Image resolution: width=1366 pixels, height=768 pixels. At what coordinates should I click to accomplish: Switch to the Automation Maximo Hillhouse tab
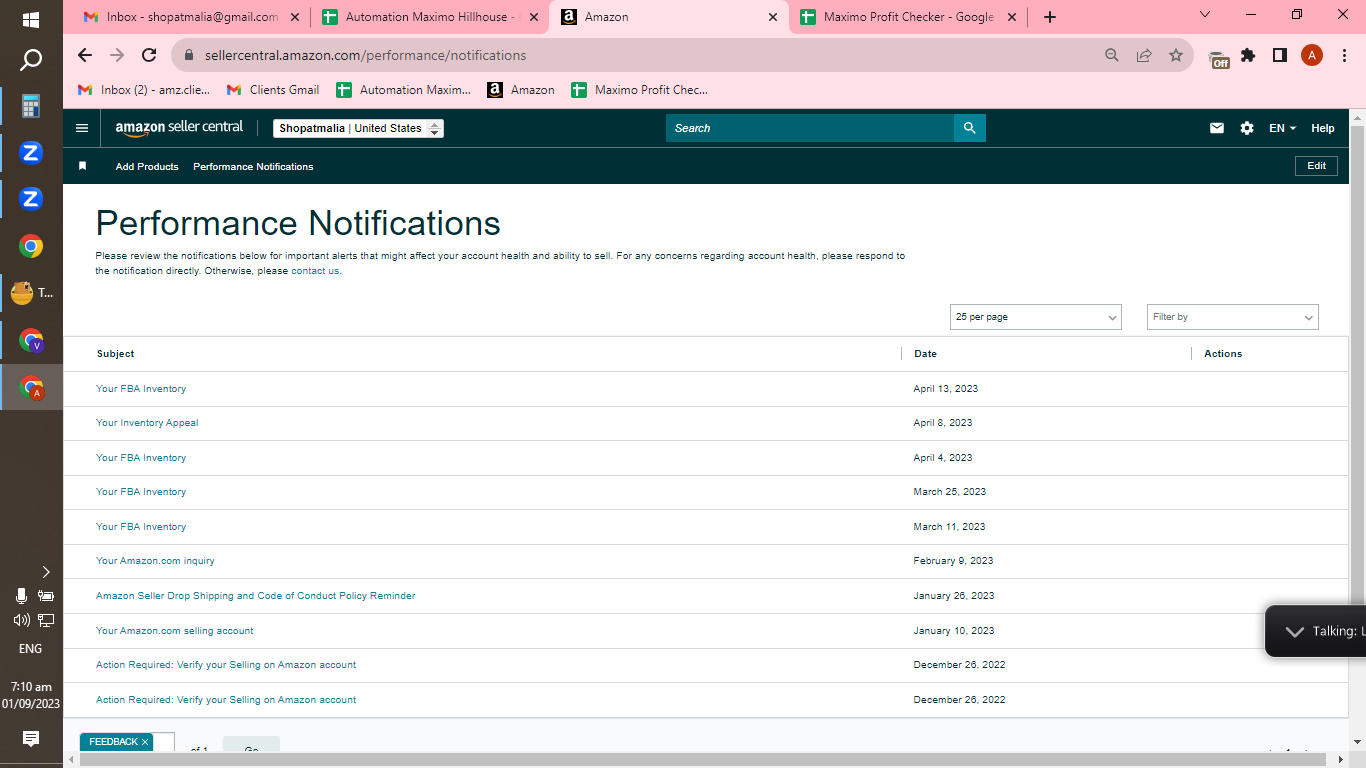[x=430, y=17]
